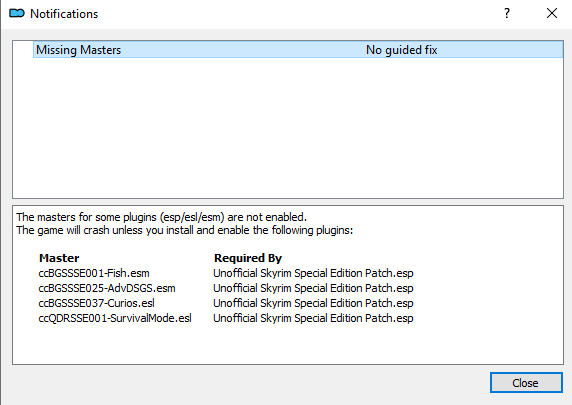Click the Mod Organizer icon in title bar
Viewport: 572px width, 405px height.
(17, 14)
